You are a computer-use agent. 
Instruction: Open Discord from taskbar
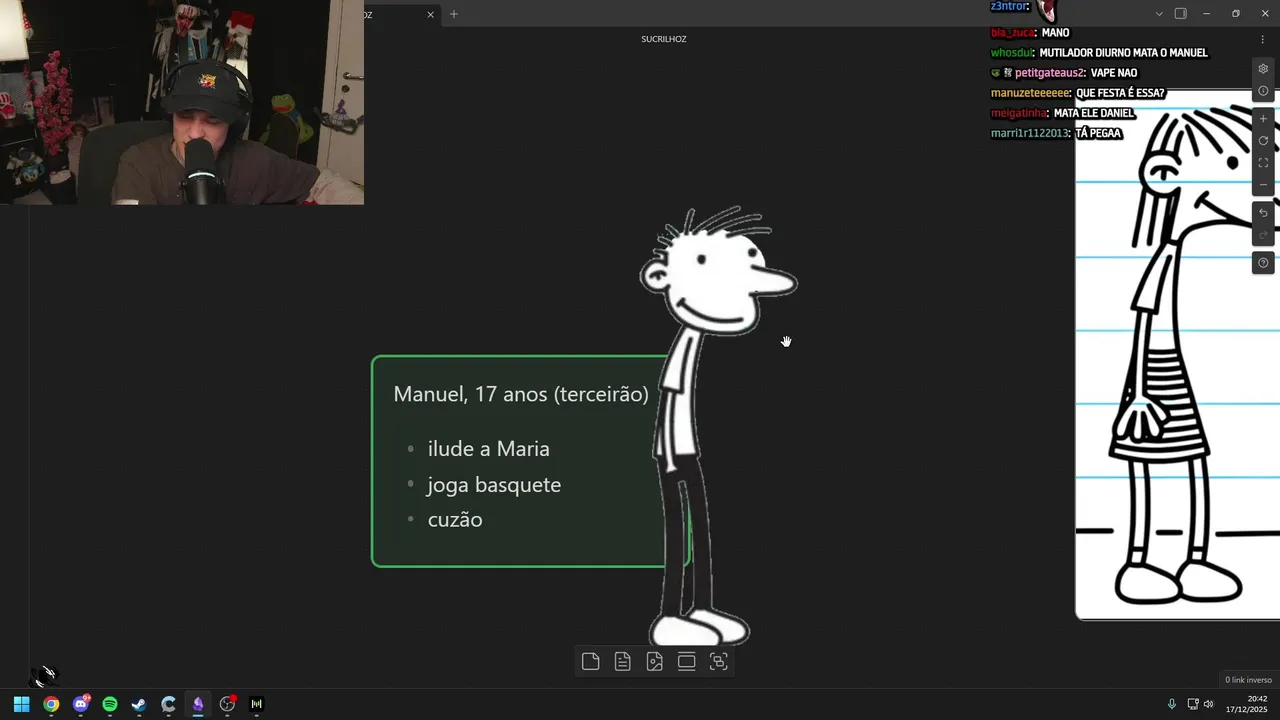click(x=81, y=704)
